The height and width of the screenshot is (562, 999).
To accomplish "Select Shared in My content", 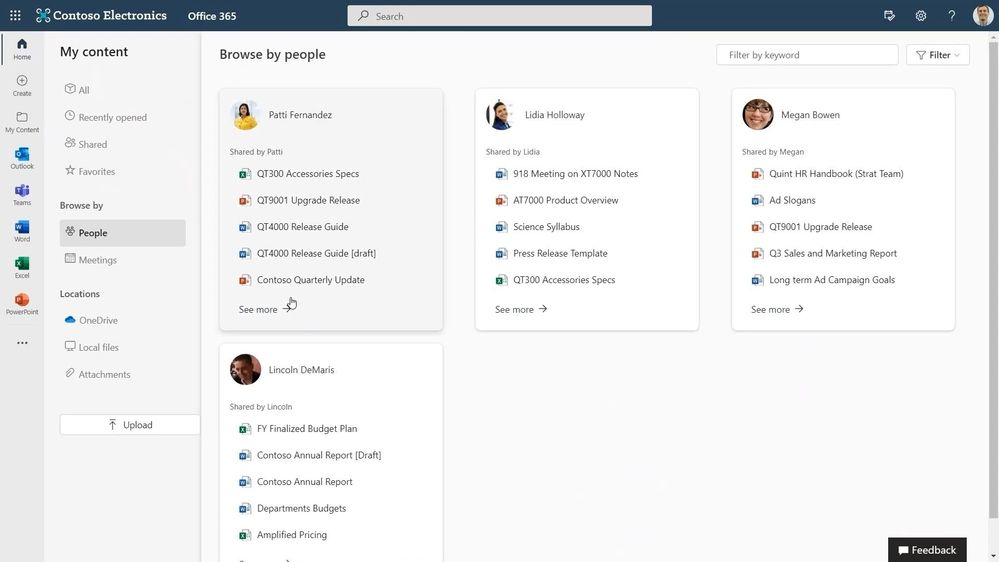I will point(86,144).
